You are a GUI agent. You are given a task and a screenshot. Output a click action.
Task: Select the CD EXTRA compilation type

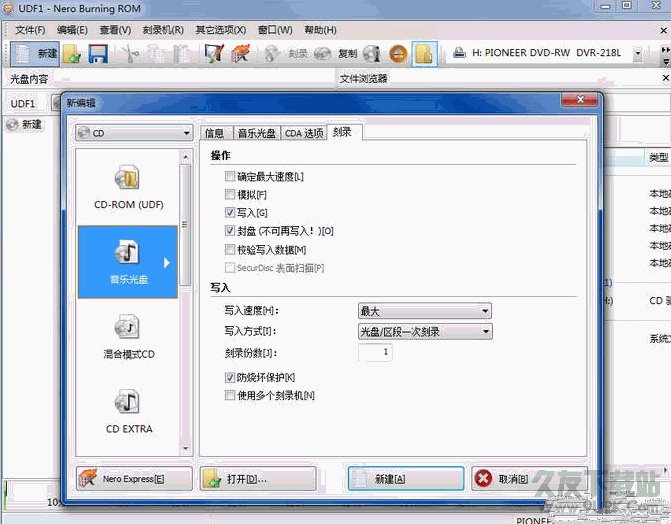pos(128,411)
